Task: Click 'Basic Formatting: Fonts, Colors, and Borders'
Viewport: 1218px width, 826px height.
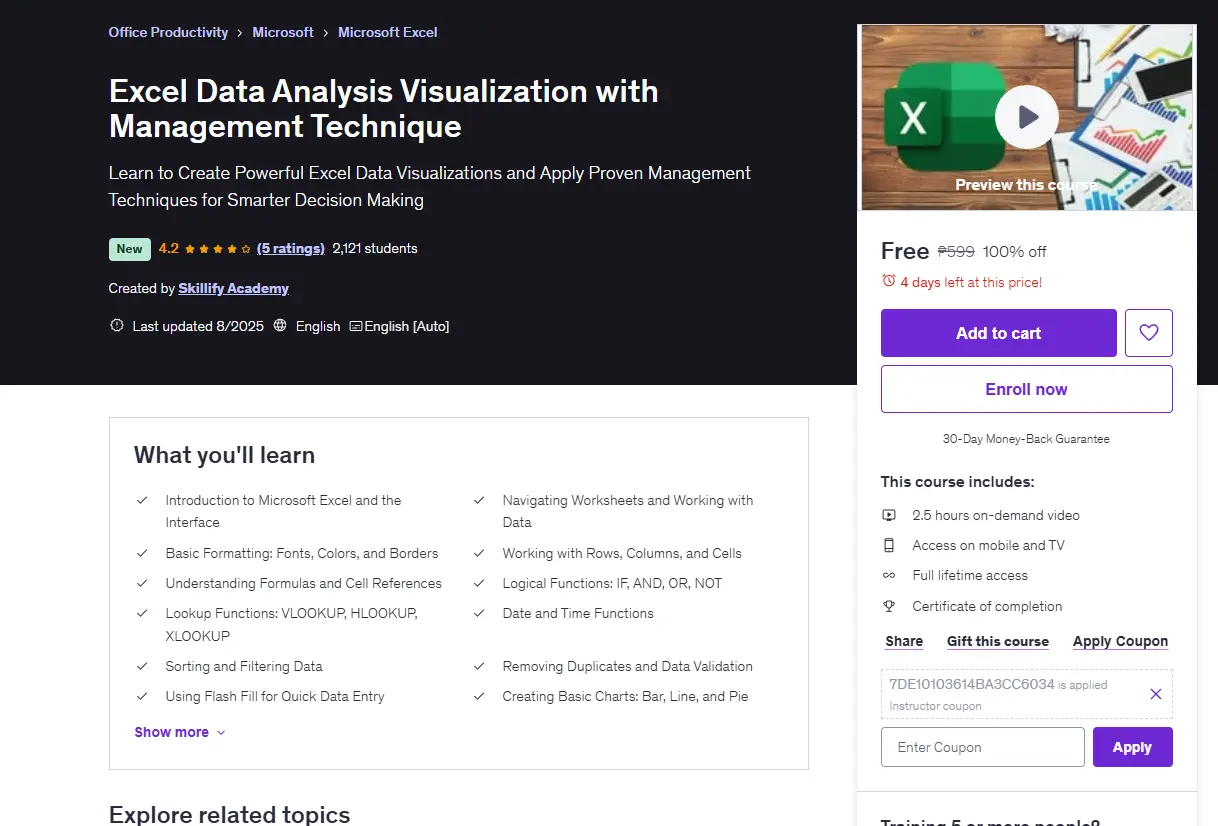Action: 302,553
